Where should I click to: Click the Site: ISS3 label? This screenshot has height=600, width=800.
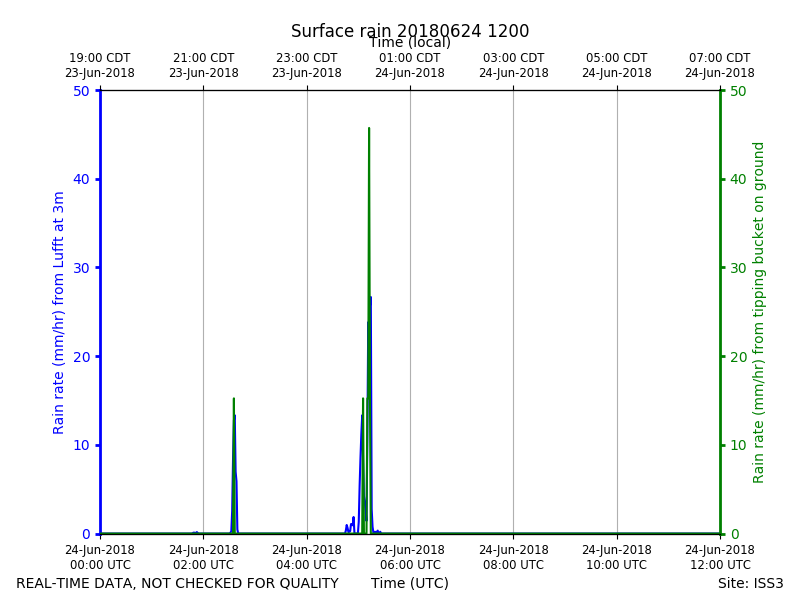point(751,583)
